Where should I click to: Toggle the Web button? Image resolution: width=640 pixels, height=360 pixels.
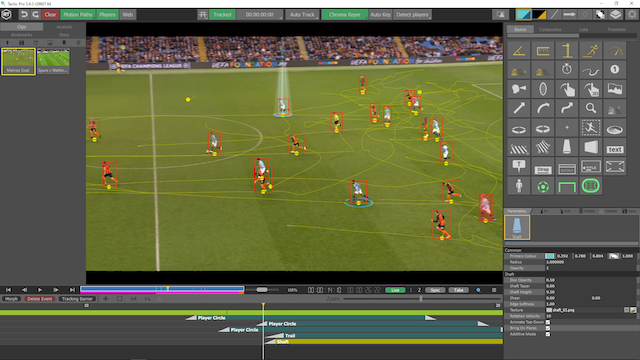(128, 15)
